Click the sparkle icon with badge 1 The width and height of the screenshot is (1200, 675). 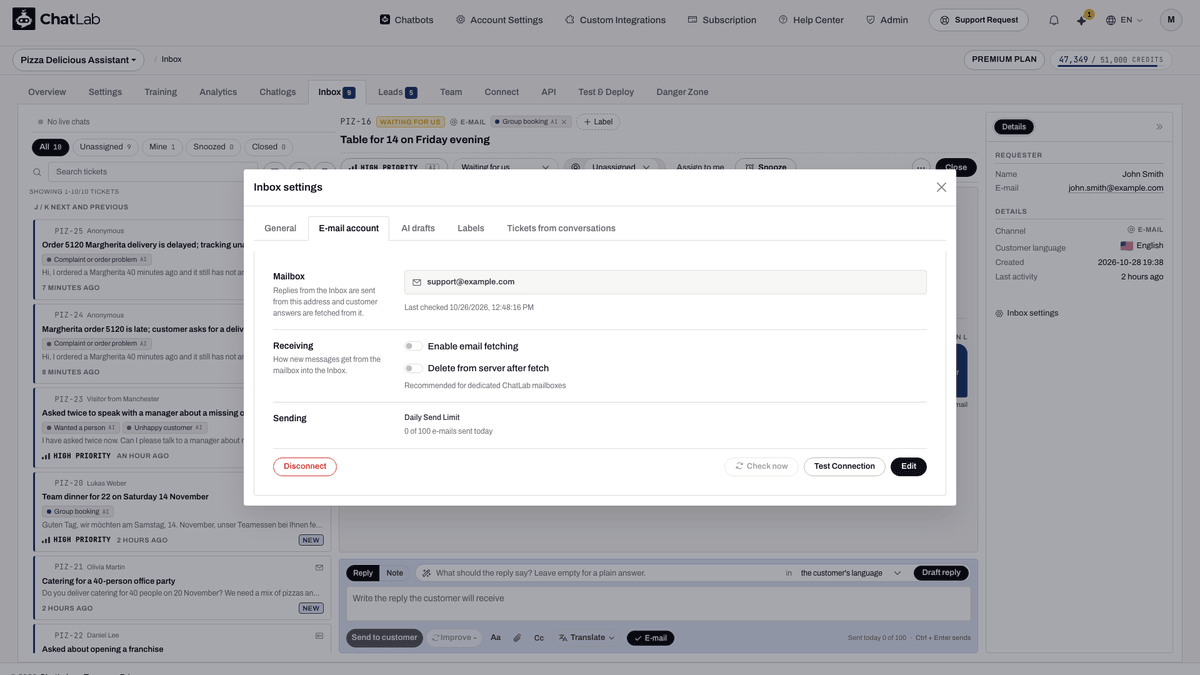(x=1081, y=20)
